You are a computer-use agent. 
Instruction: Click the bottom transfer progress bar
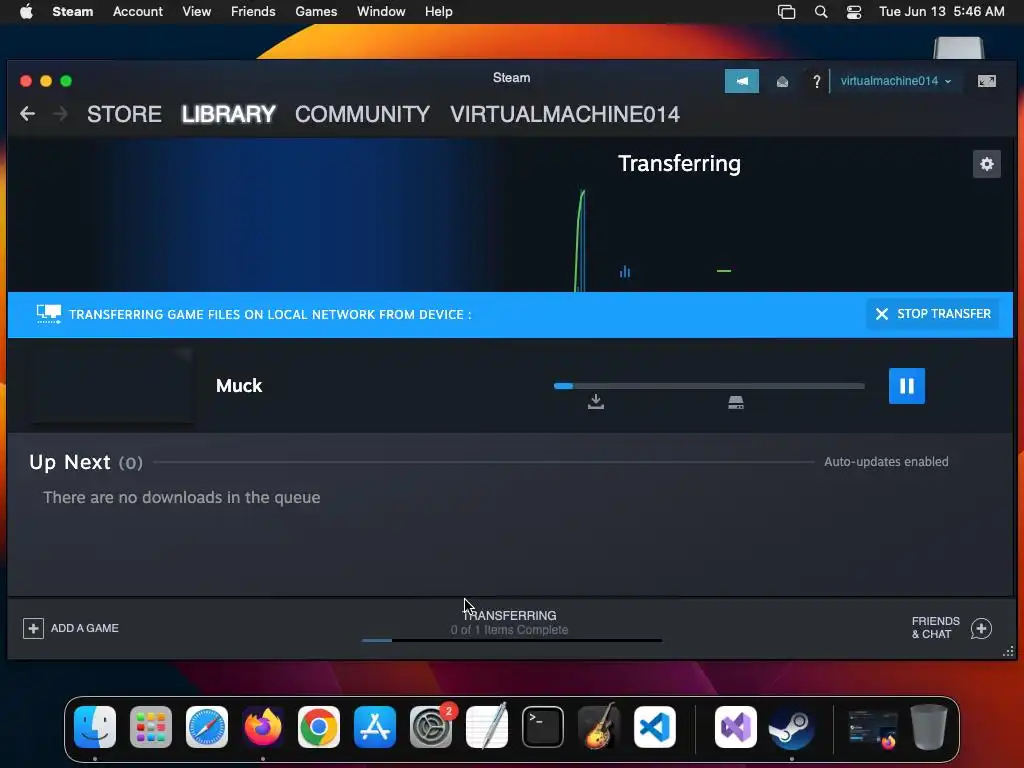(x=512, y=641)
